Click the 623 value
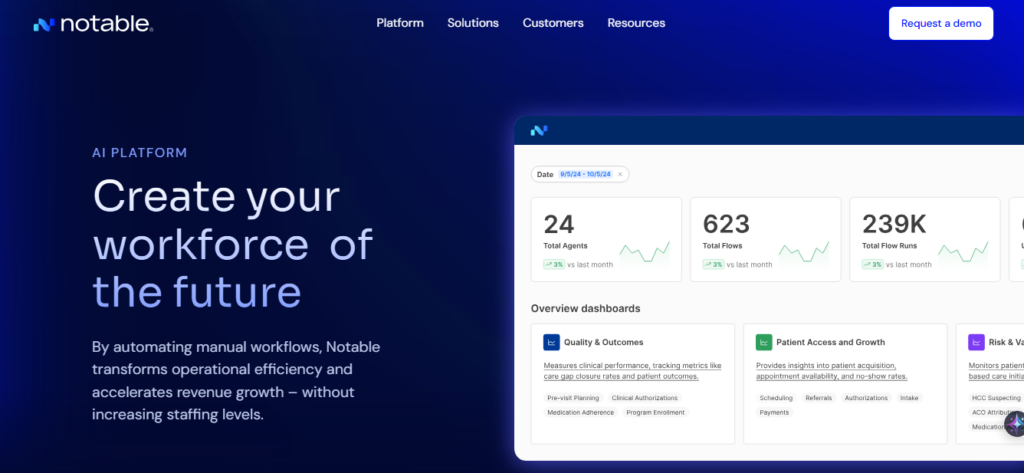Screen dimensions: 1024x473 coord(726,224)
